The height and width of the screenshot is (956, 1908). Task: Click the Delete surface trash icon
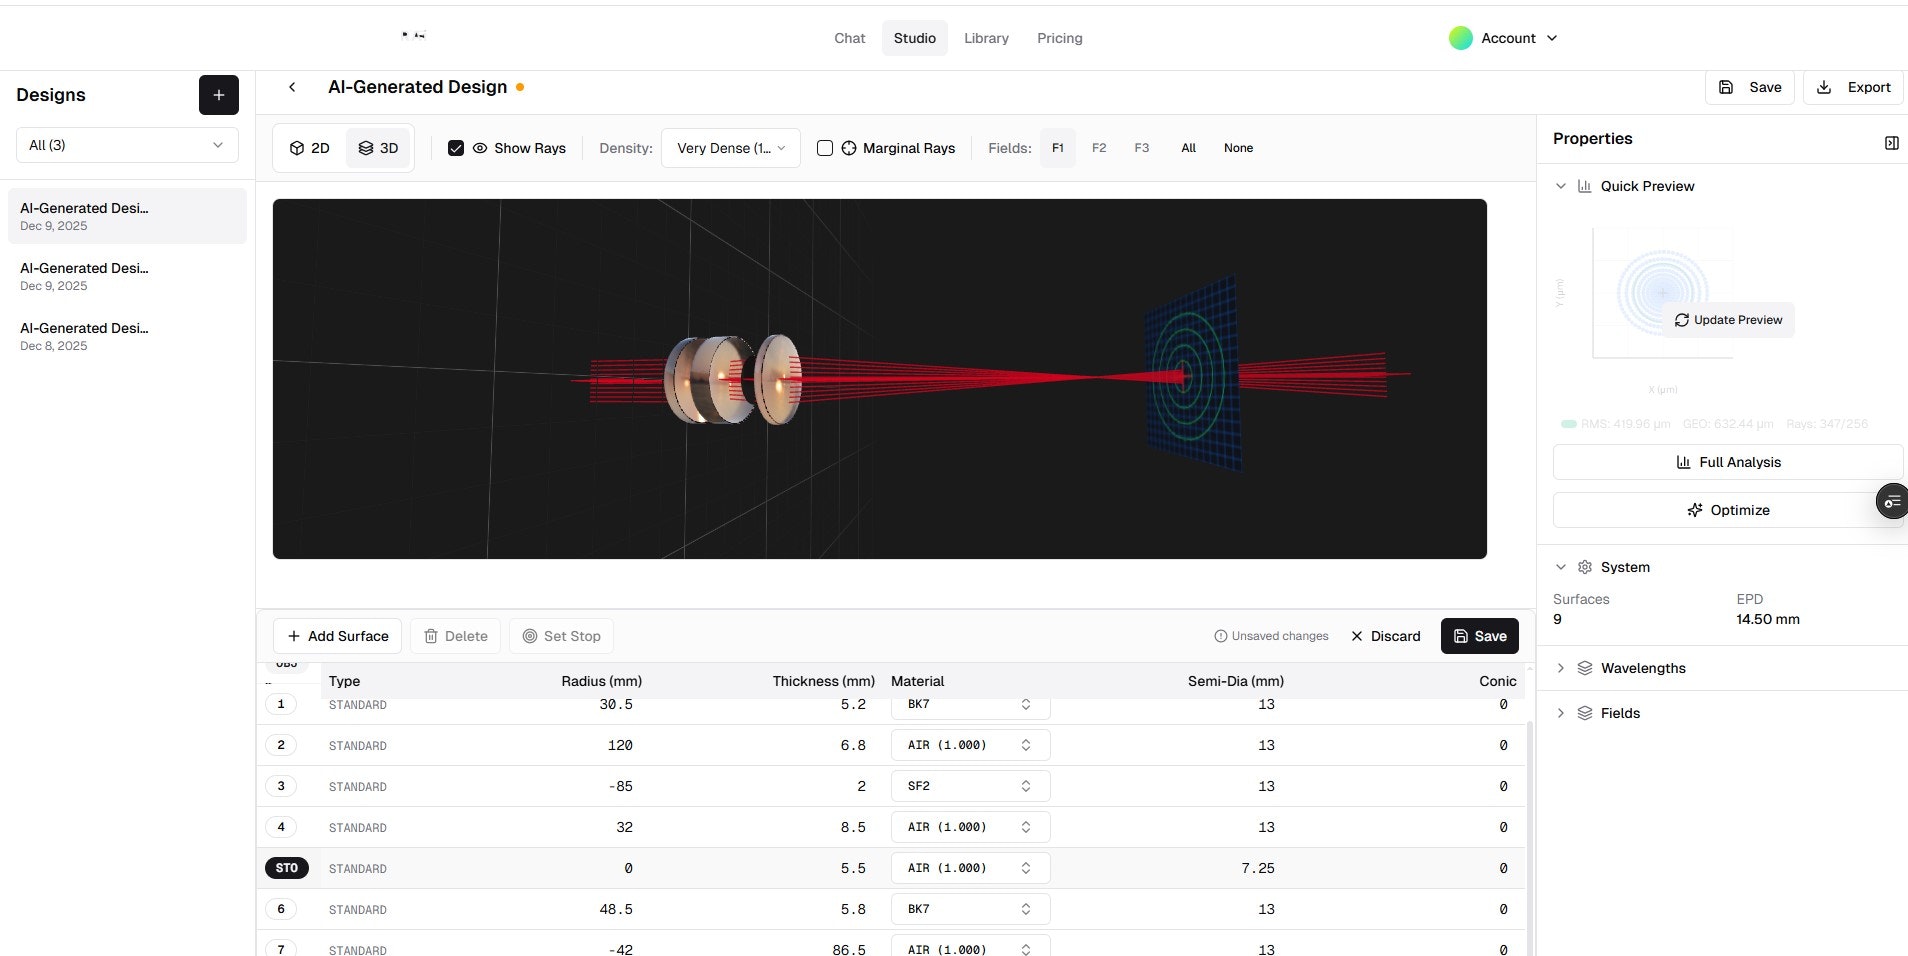[430, 636]
